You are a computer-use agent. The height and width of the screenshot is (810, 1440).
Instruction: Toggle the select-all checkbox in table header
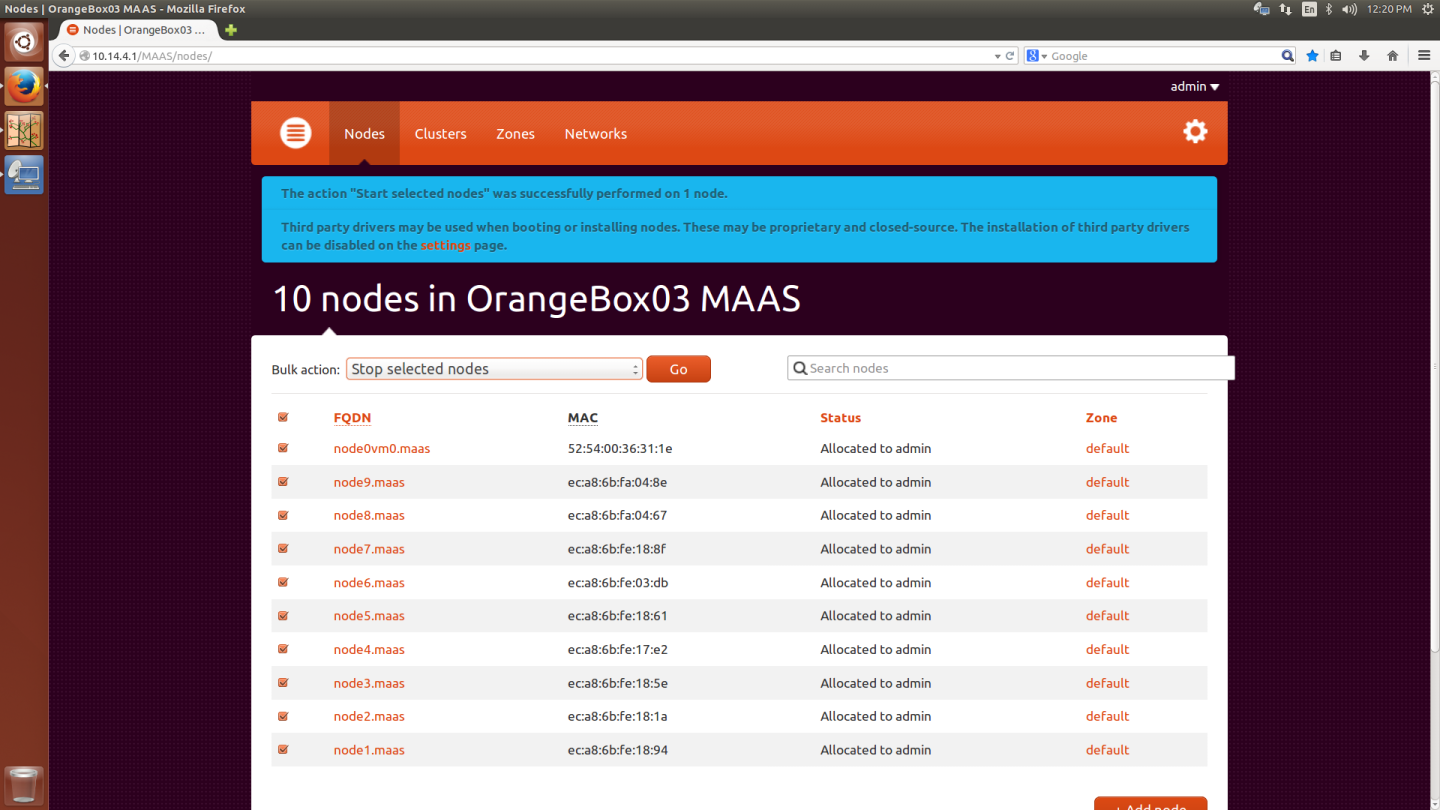[x=283, y=417]
